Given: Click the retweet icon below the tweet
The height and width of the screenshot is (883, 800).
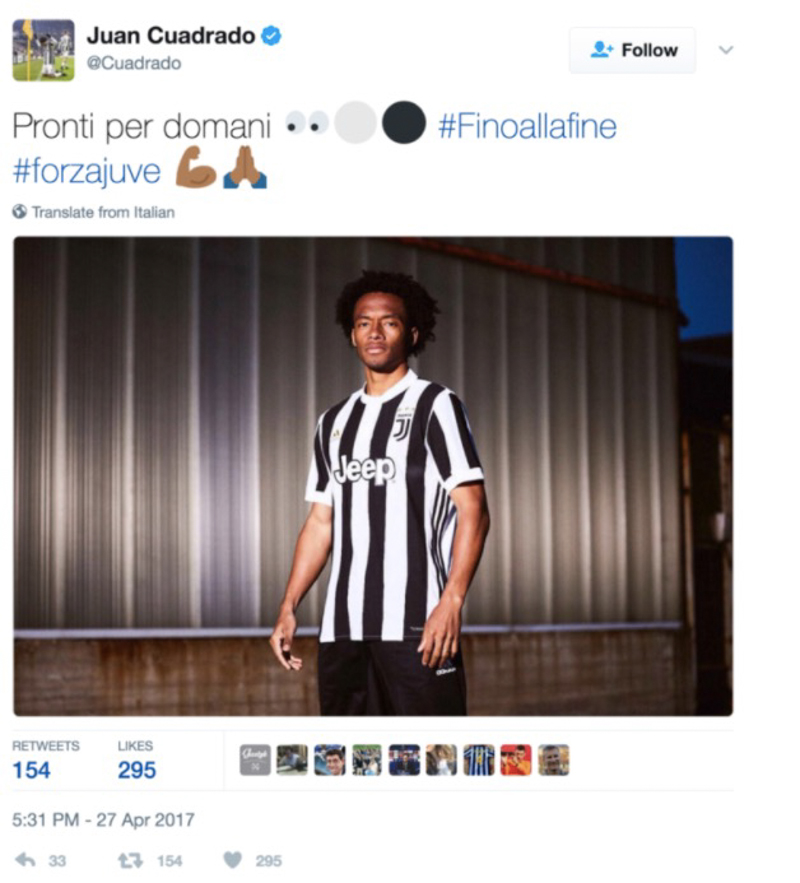Looking at the screenshot, I should (129, 860).
